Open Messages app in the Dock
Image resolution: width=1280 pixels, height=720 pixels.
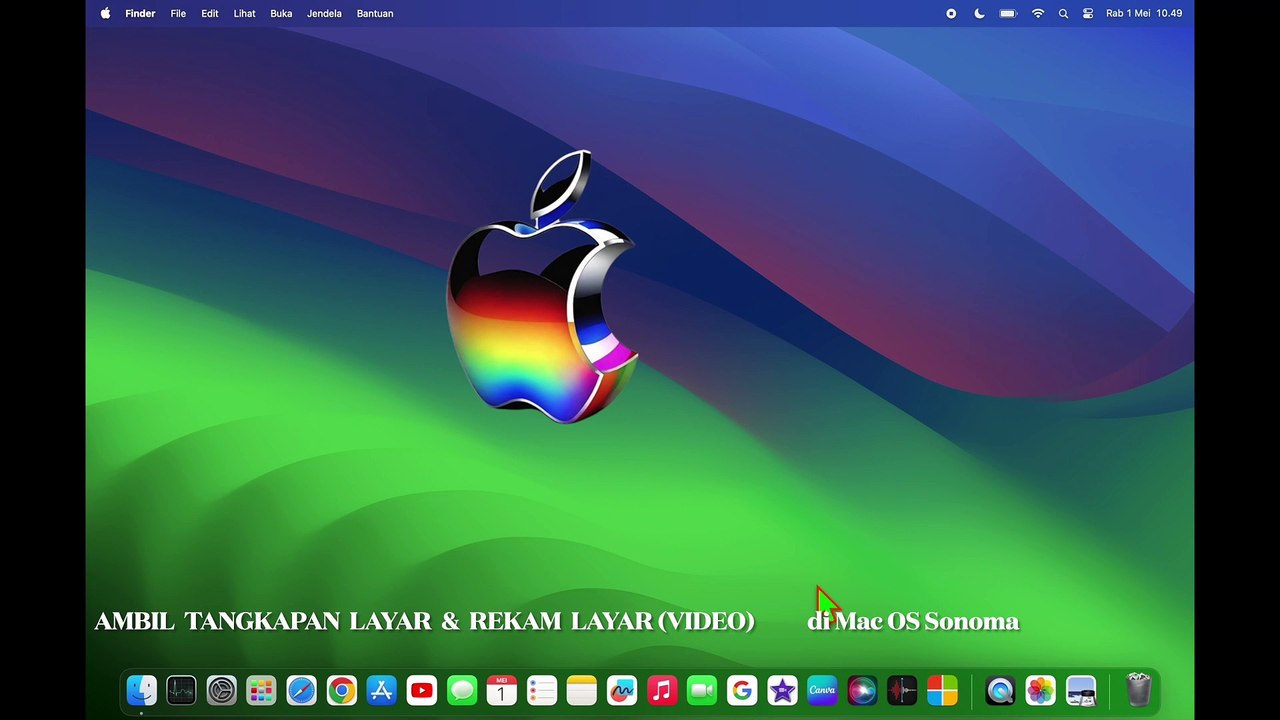[x=461, y=690]
